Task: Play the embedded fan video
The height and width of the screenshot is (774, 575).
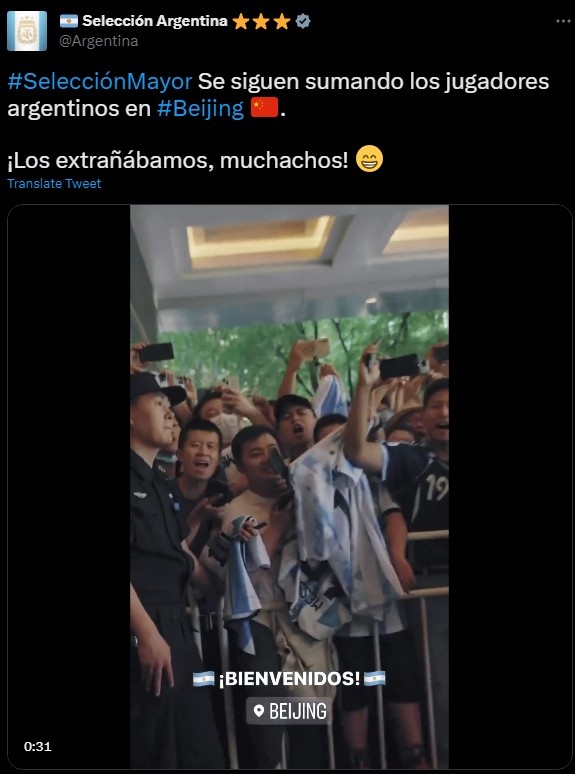Action: click(290, 487)
